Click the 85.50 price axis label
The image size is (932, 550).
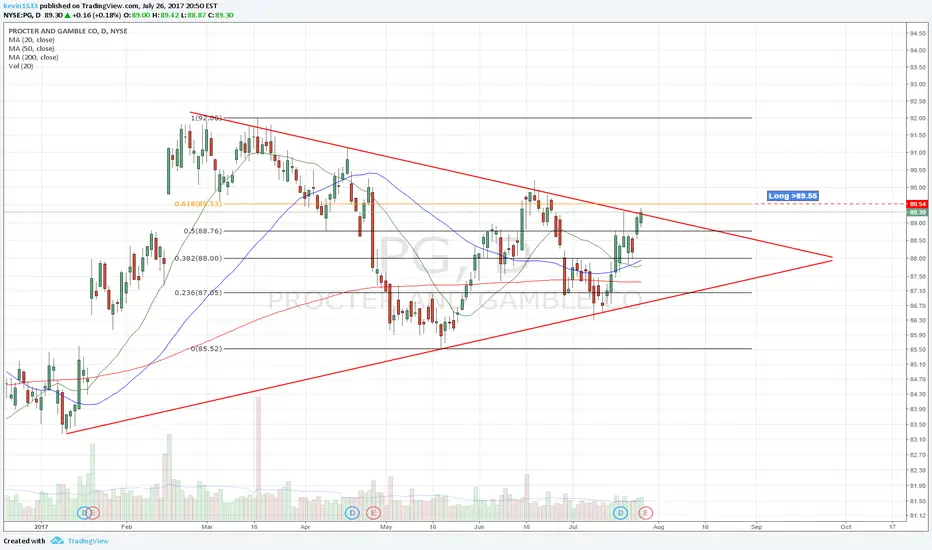coord(917,350)
